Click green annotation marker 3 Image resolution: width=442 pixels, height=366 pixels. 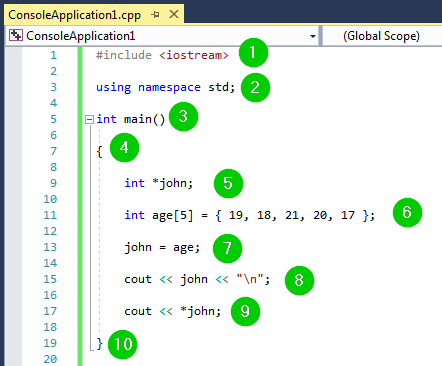point(183,117)
